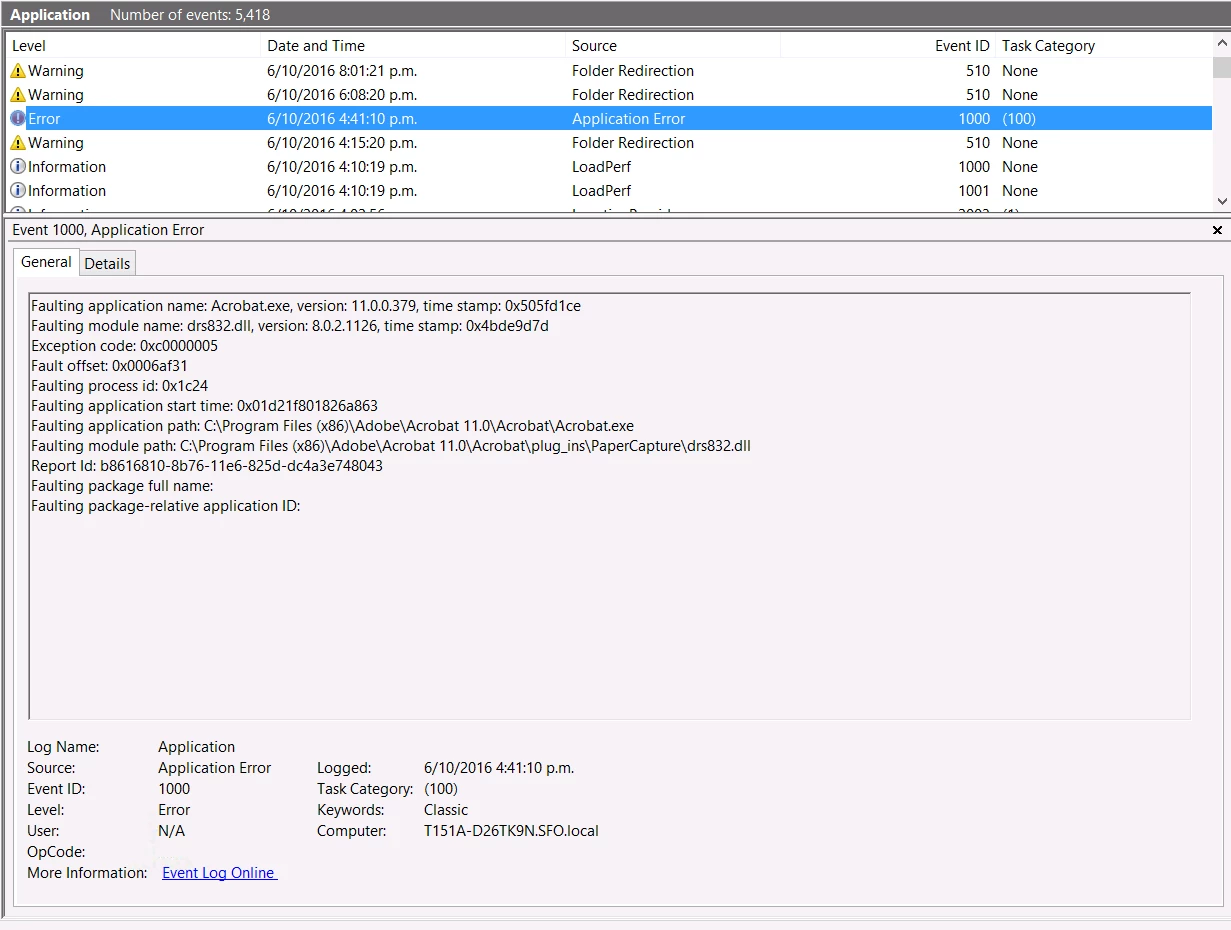
Task: Click the 'Faulting module name: drs832.dll' line
Action: click(x=290, y=326)
